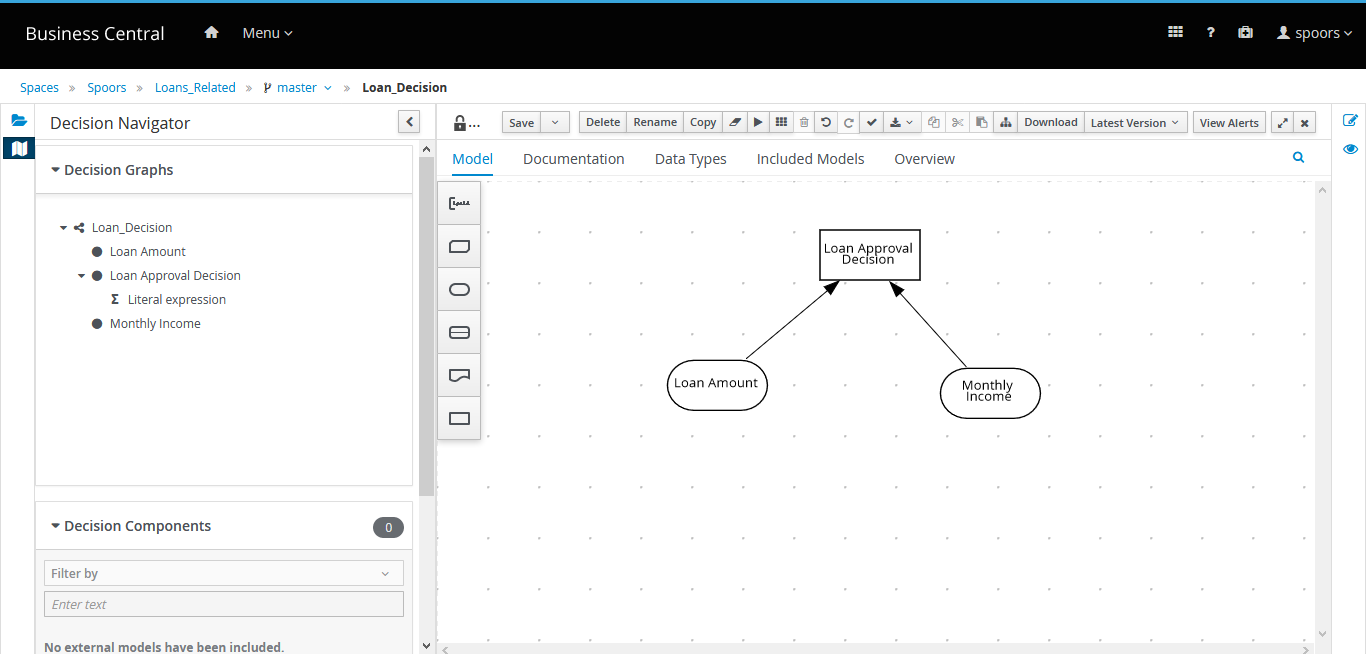
Task: Open the Latest Version dropdown
Action: [x=1135, y=123]
